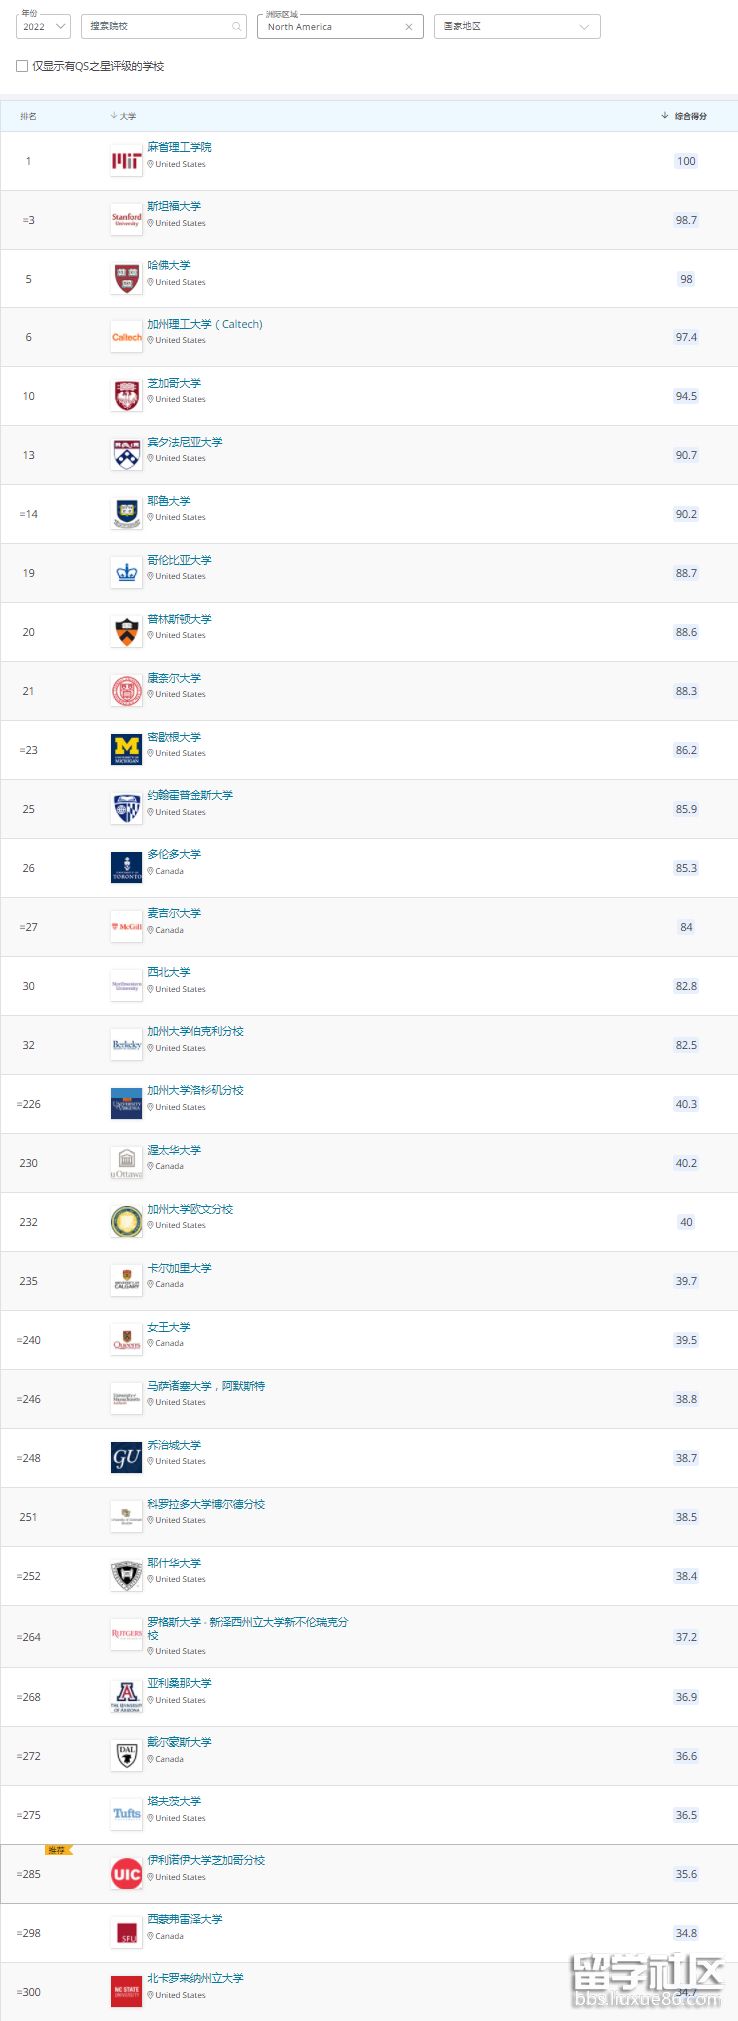Screen dimensions: 738x2021
Task: Click the University of Michigan logo
Action: tap(126, 750)
